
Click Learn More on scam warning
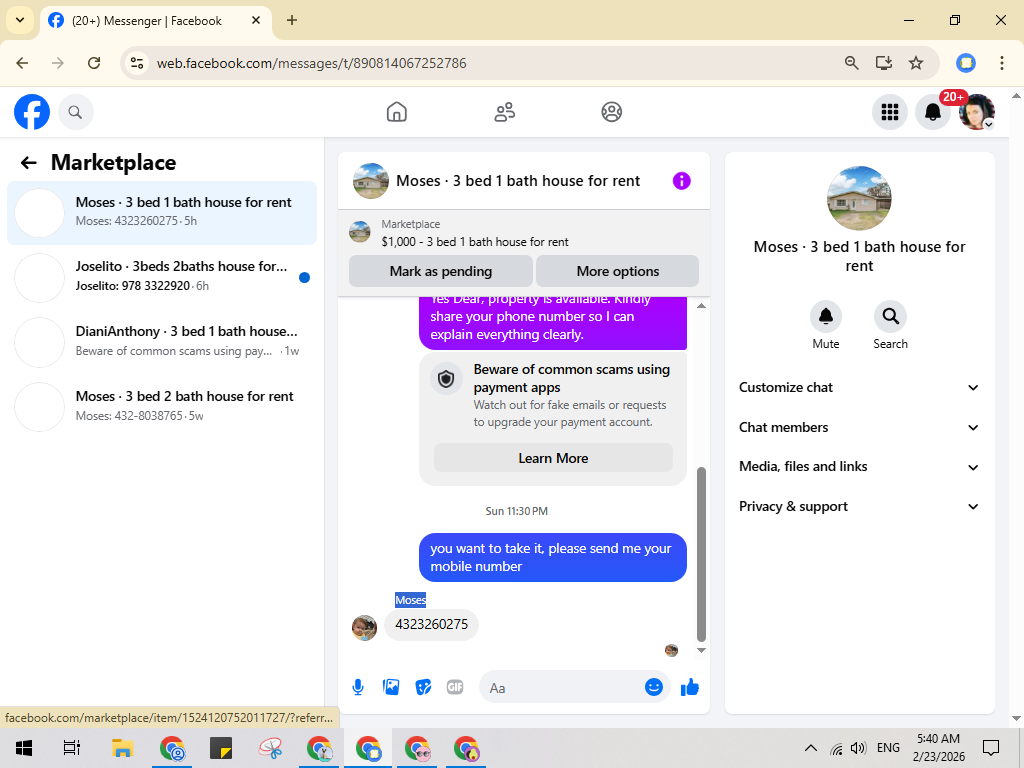553,458
